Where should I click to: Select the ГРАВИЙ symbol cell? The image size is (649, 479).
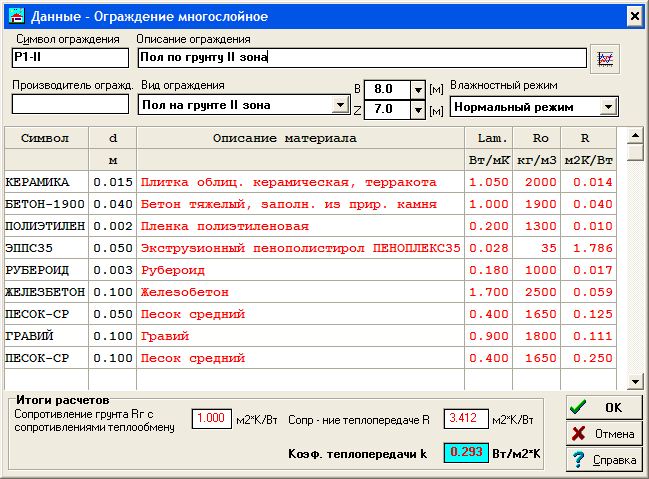46,336
